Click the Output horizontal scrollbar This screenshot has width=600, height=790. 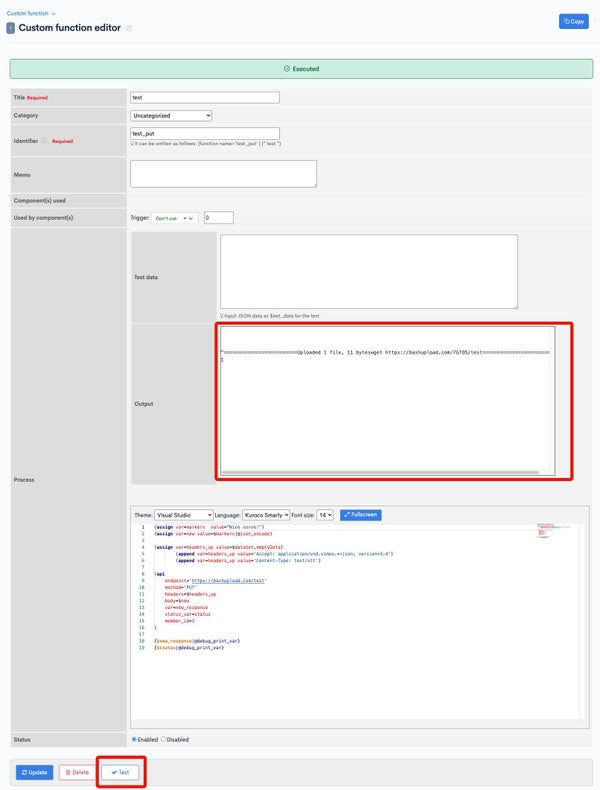(x=380, y=473)
